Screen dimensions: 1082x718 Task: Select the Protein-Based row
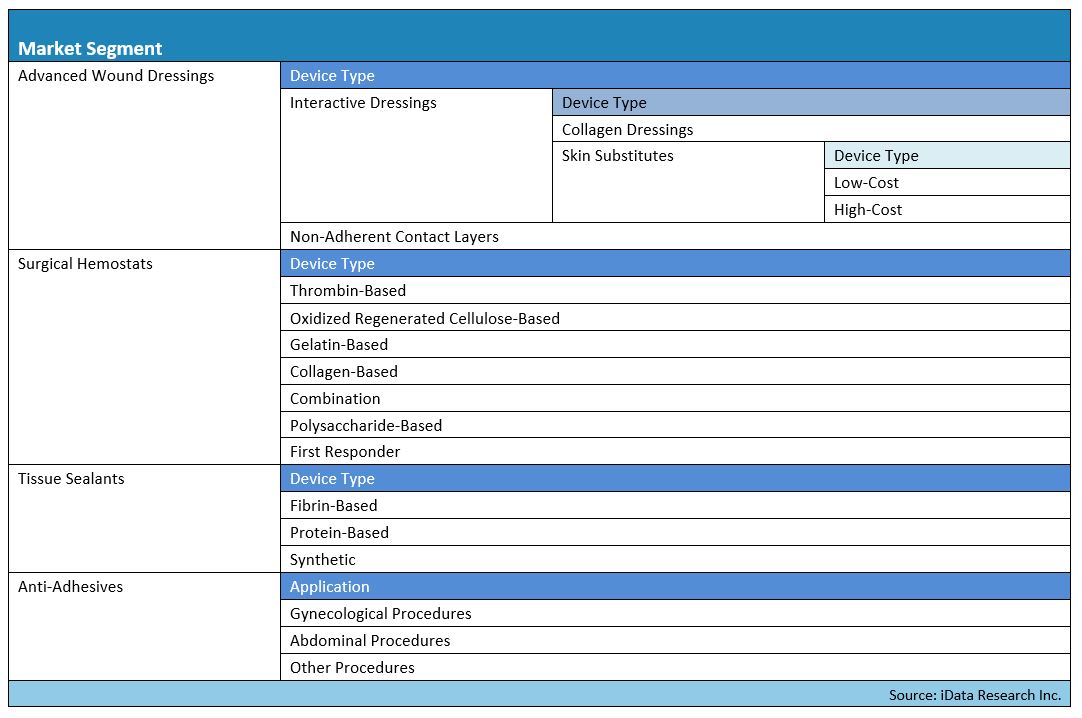click(x=676, y=532)
